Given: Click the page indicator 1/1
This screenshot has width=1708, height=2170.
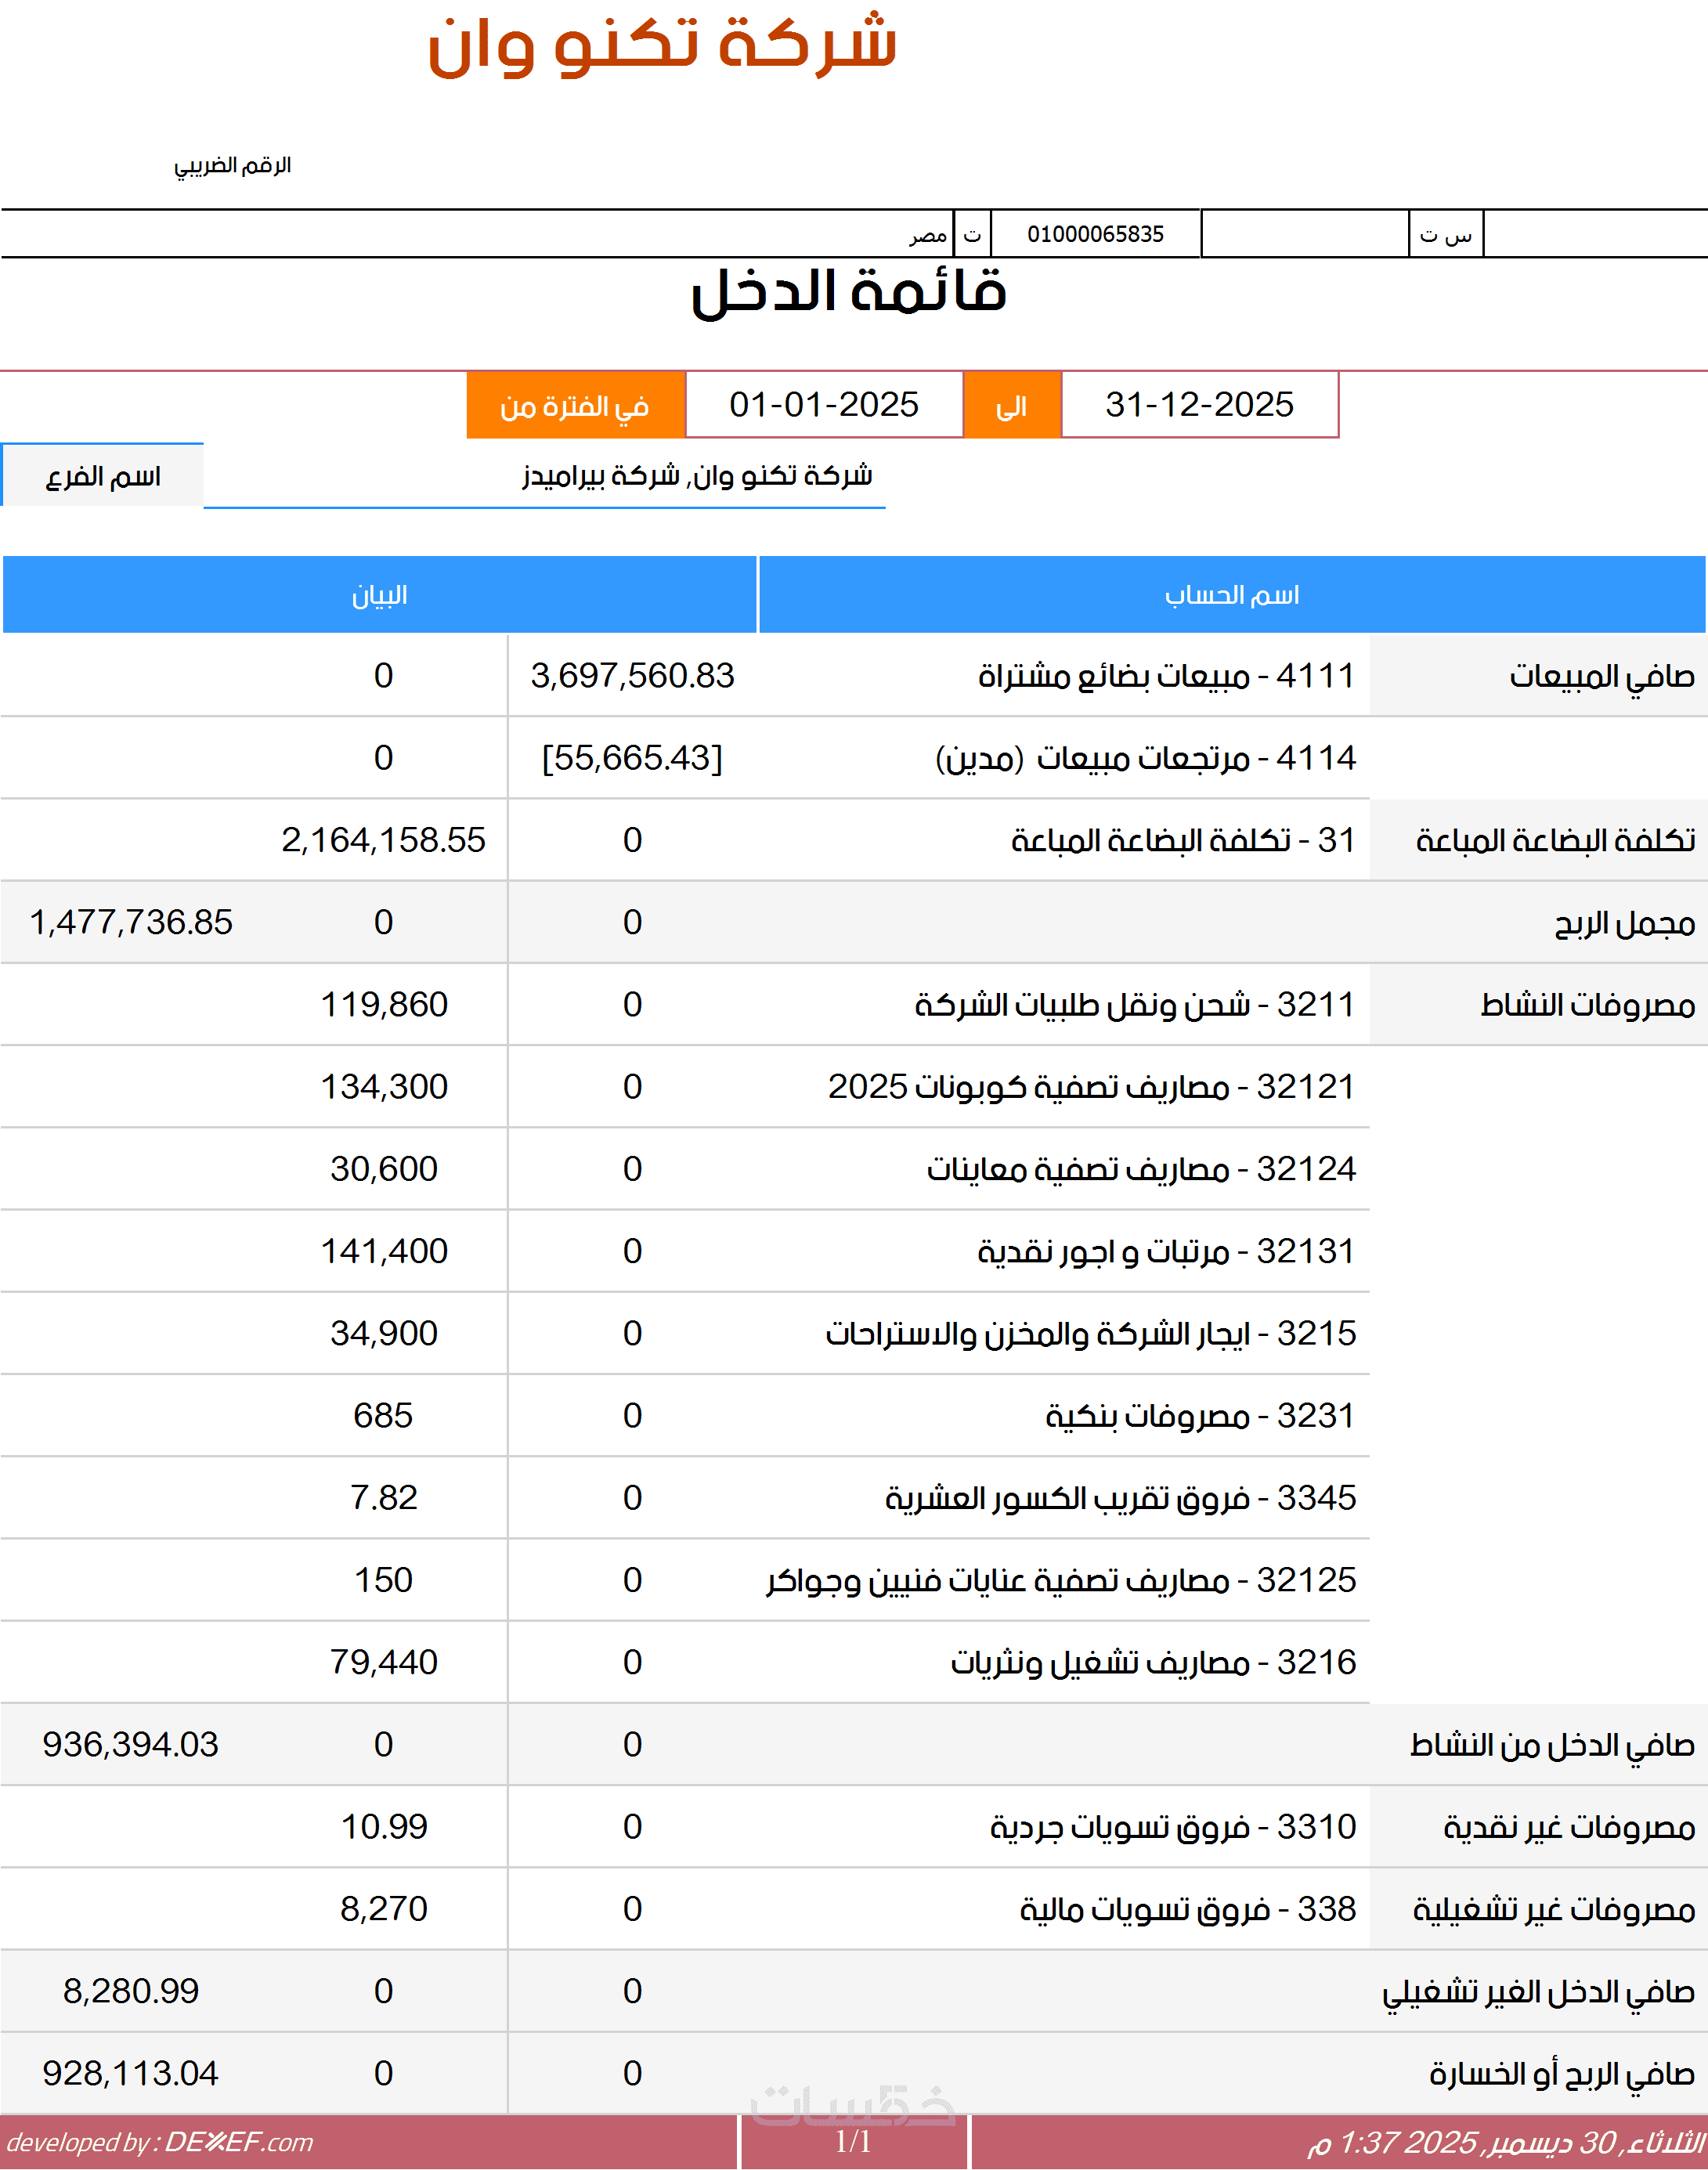Looking at the screenshot, I should (x=853, y=2142).
